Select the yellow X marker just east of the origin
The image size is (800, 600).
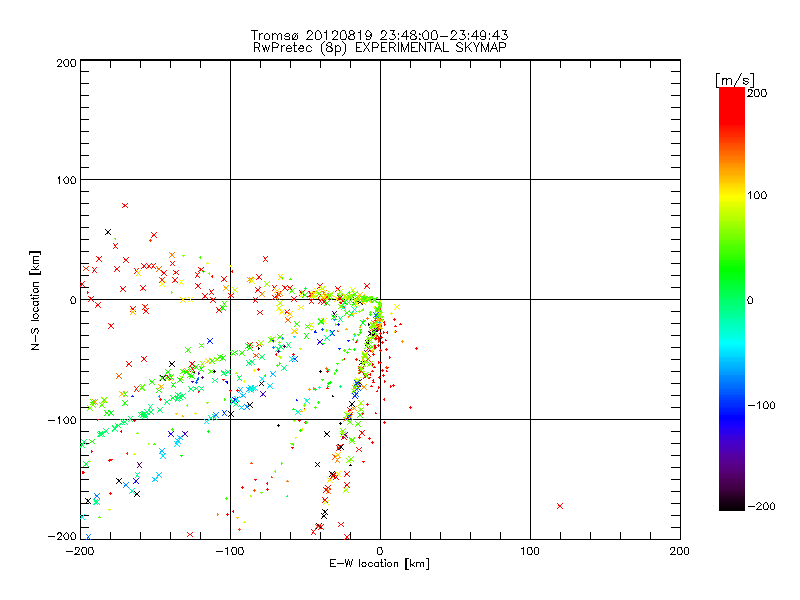(396, 307)
